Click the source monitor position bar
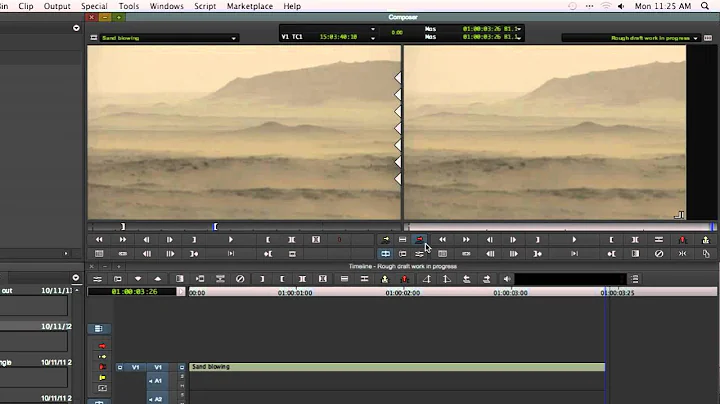Screen dimensions: 720x404 pos(244,227)
